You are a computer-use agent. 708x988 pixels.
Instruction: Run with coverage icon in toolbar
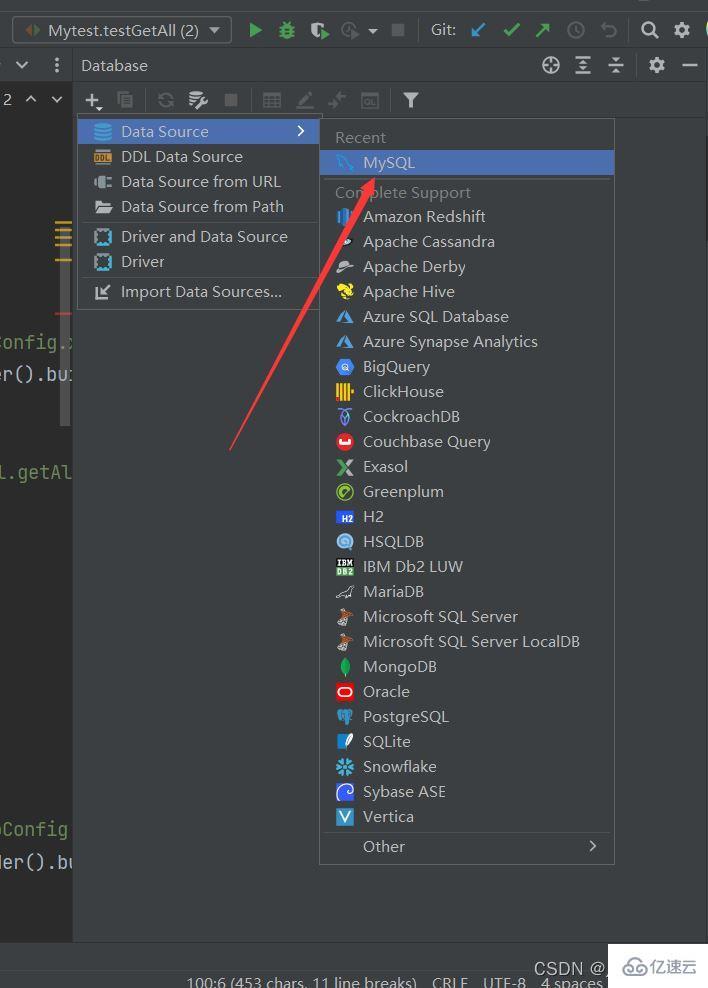319,30
